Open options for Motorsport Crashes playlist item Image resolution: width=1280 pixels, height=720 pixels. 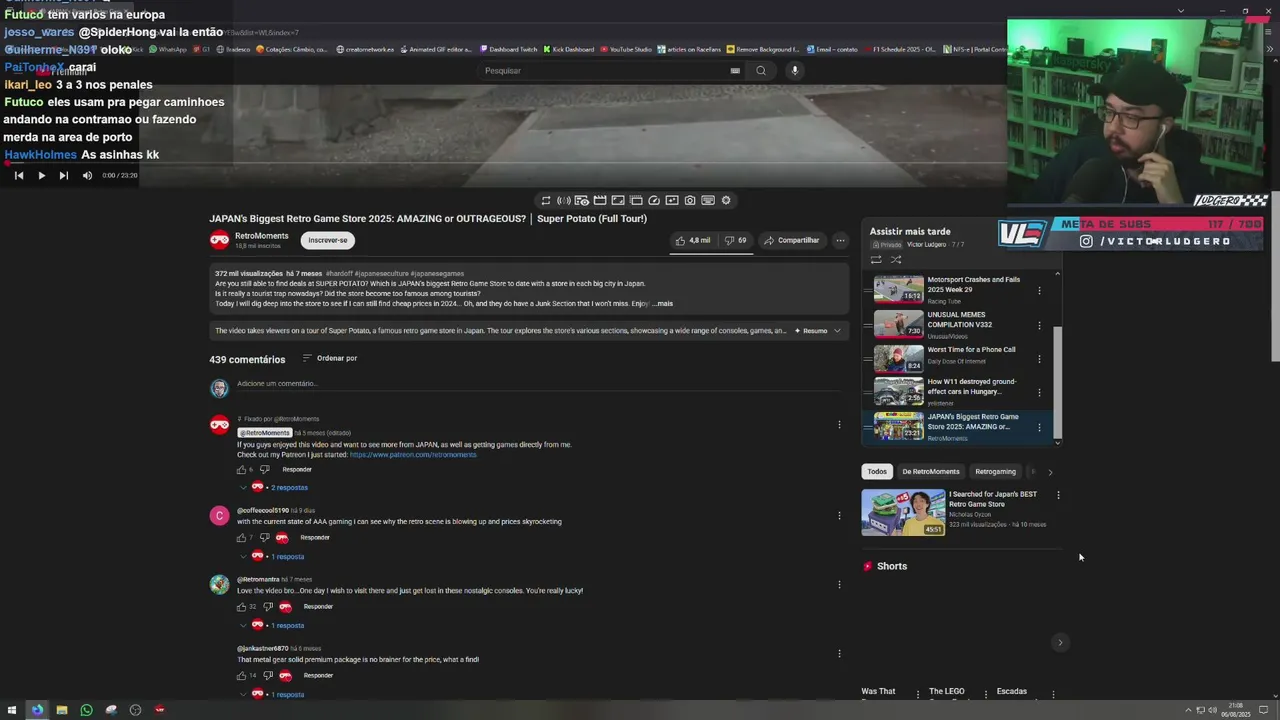pos(1039,291)
